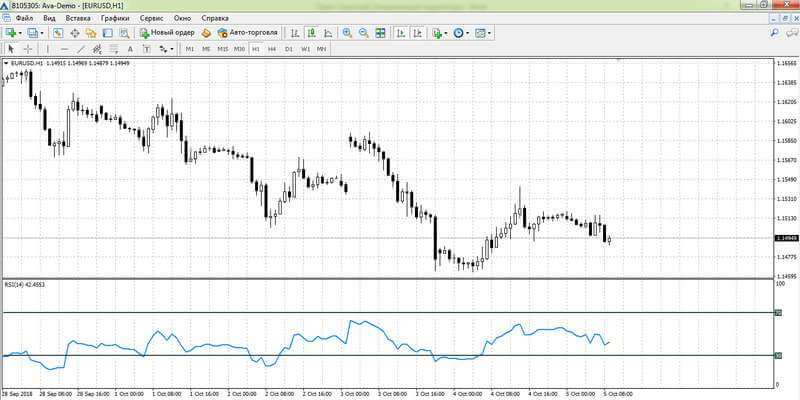Select the MN monthly timeframe
This screenshot has height=400, width=800.
(x=321, y=49)
